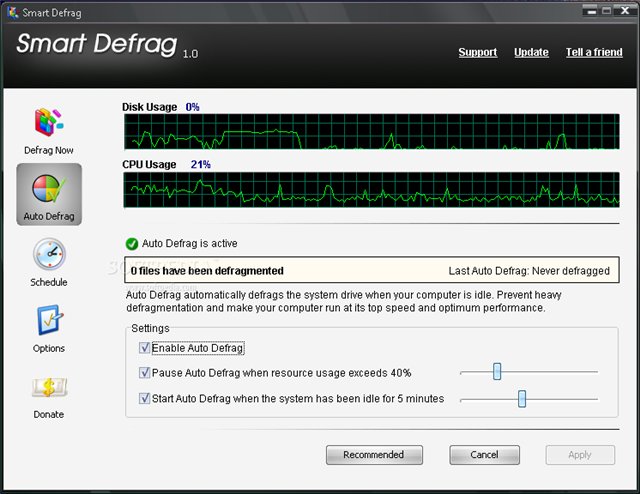Click the Disk Usage 0% value
The width and height of the screenshot is (640, 494).
[192, 107]
